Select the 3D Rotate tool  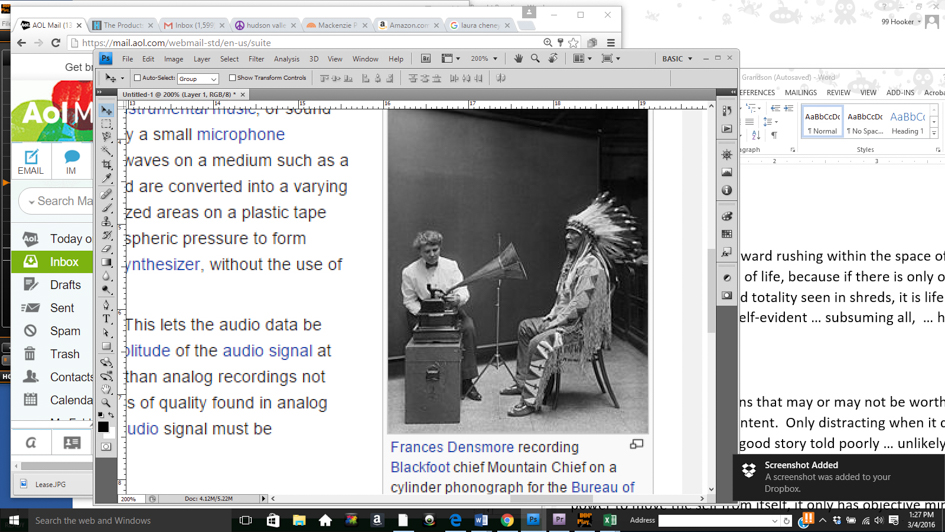tap(106, 362)
